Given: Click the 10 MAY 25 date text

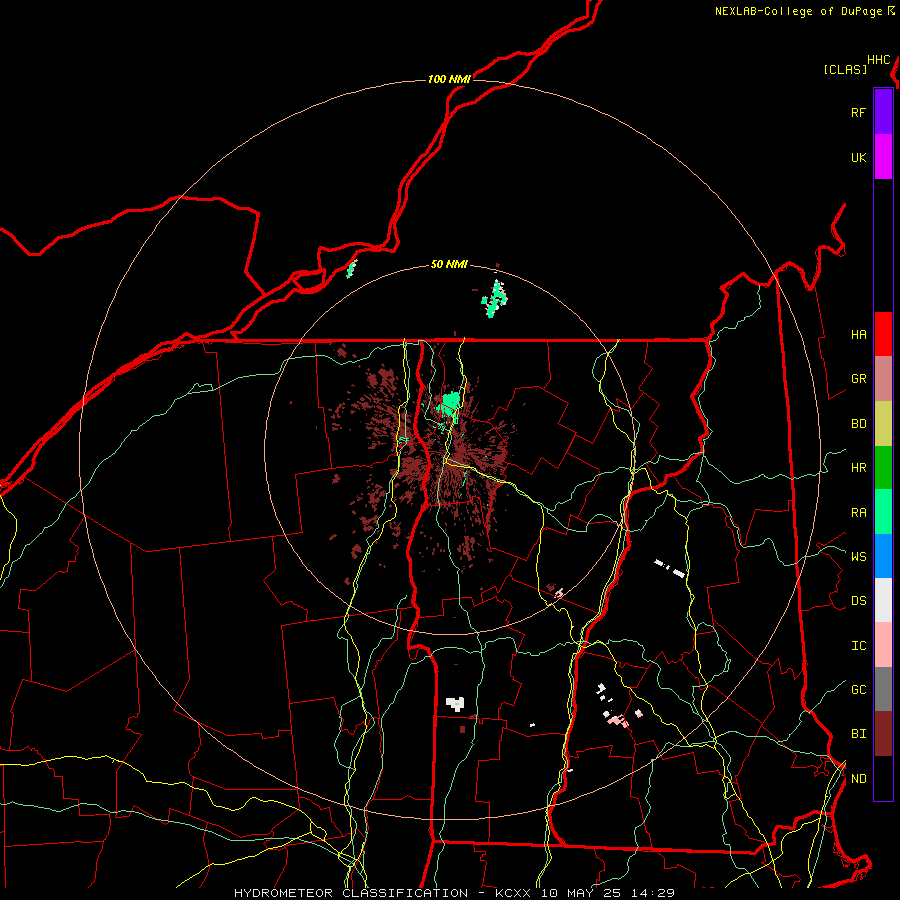Looking at the screenshot, I should click(581, 893).
